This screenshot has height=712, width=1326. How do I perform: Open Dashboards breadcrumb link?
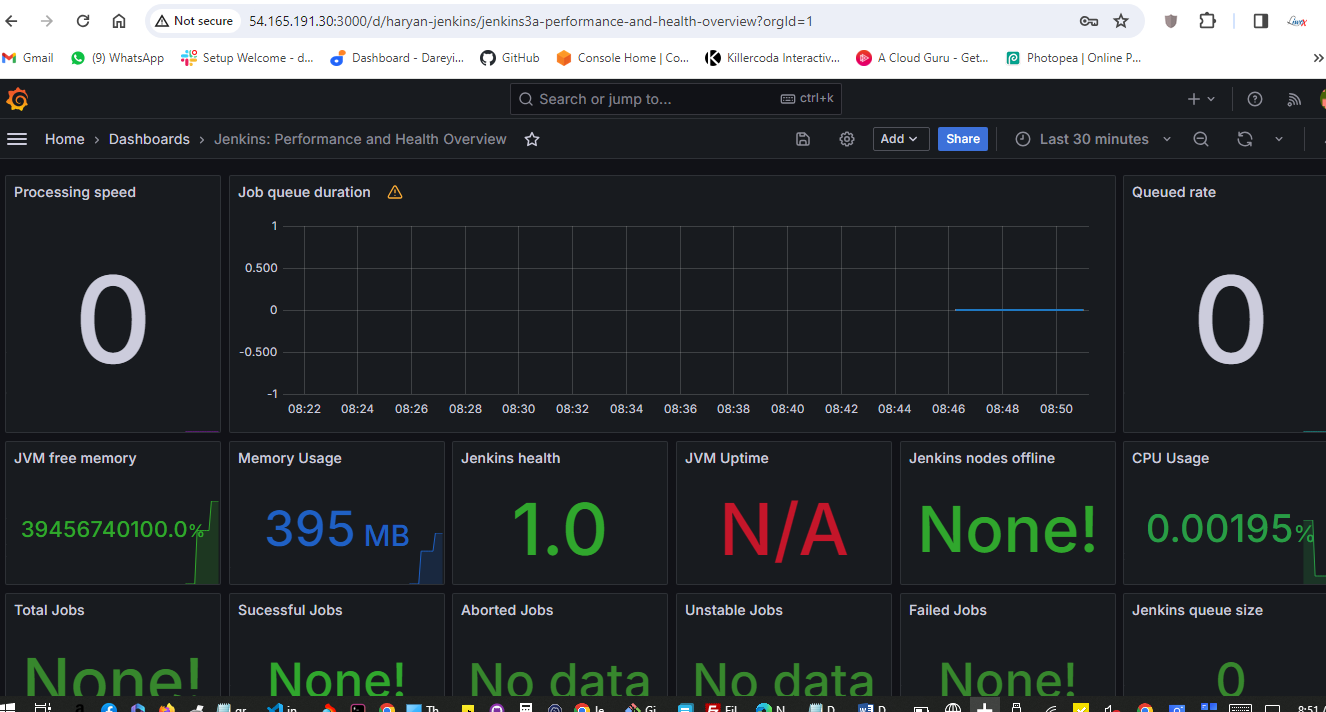tap(149, 139)
